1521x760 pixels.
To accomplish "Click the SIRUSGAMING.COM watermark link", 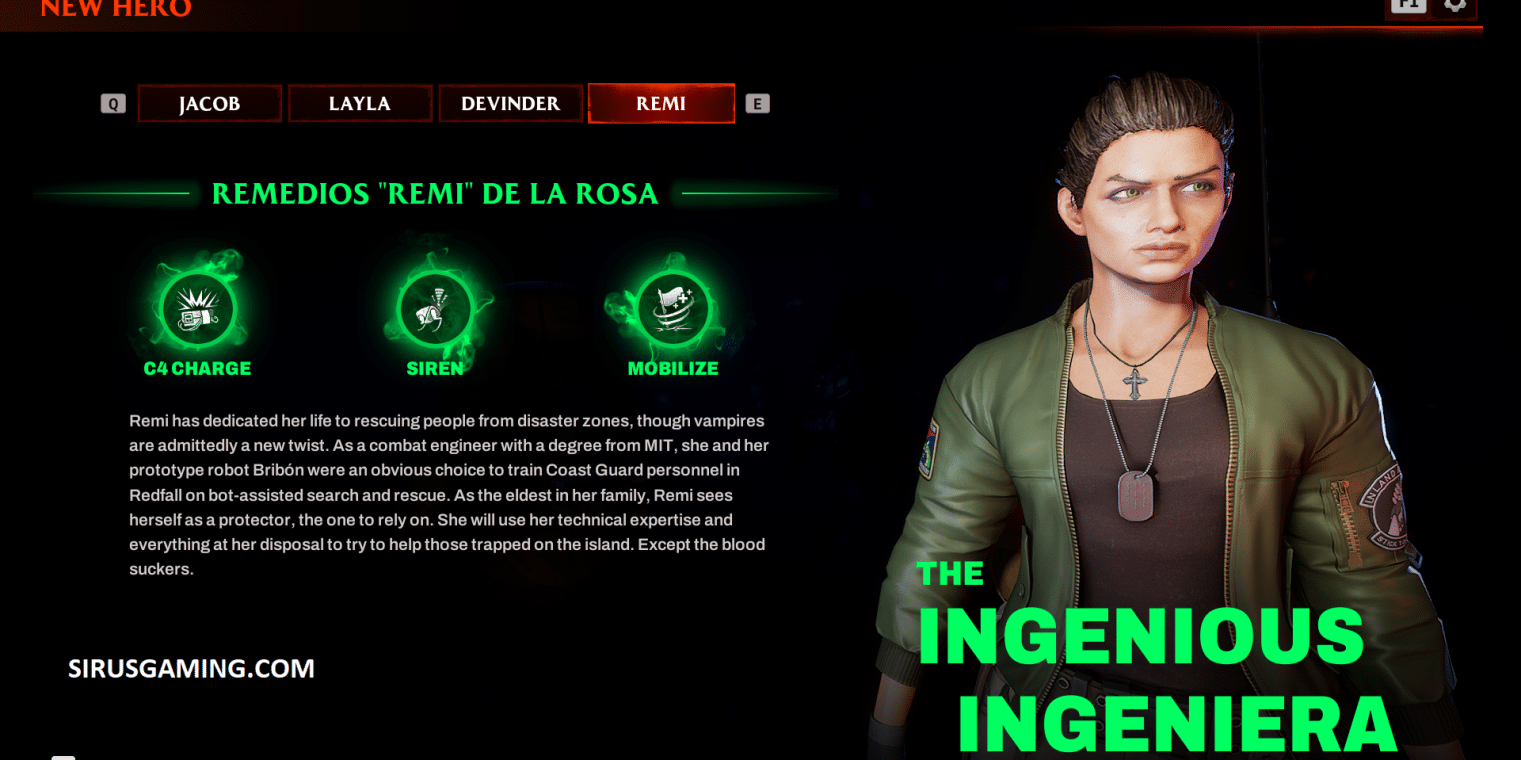I will 191,669.
